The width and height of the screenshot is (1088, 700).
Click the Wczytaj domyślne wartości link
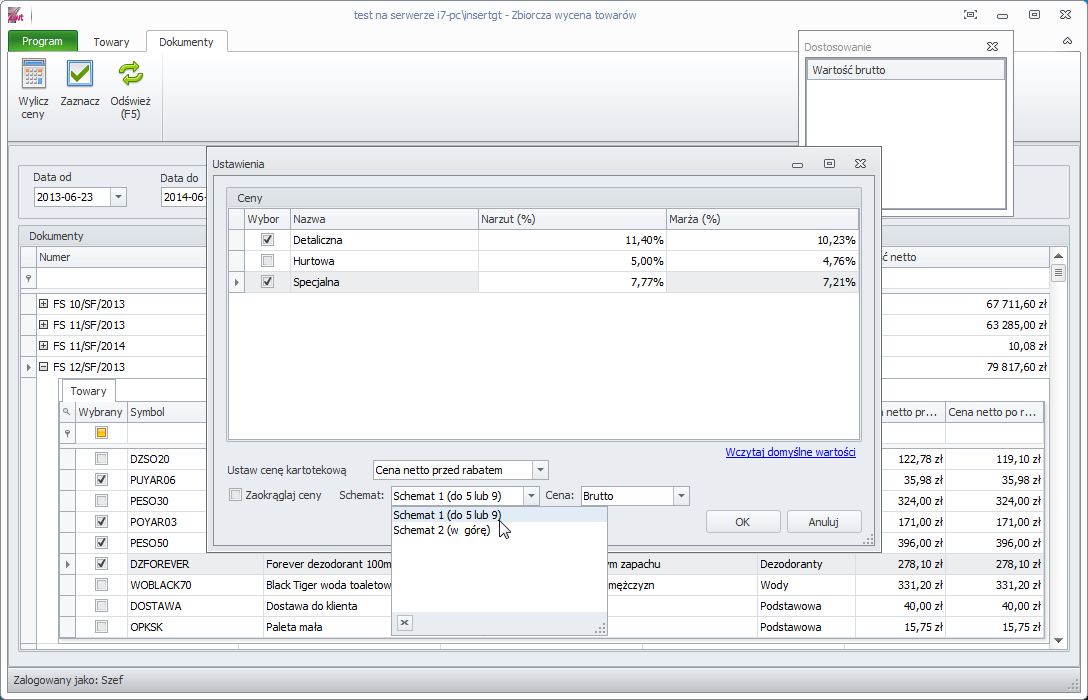pyautogui.click(x=790, y=452)
